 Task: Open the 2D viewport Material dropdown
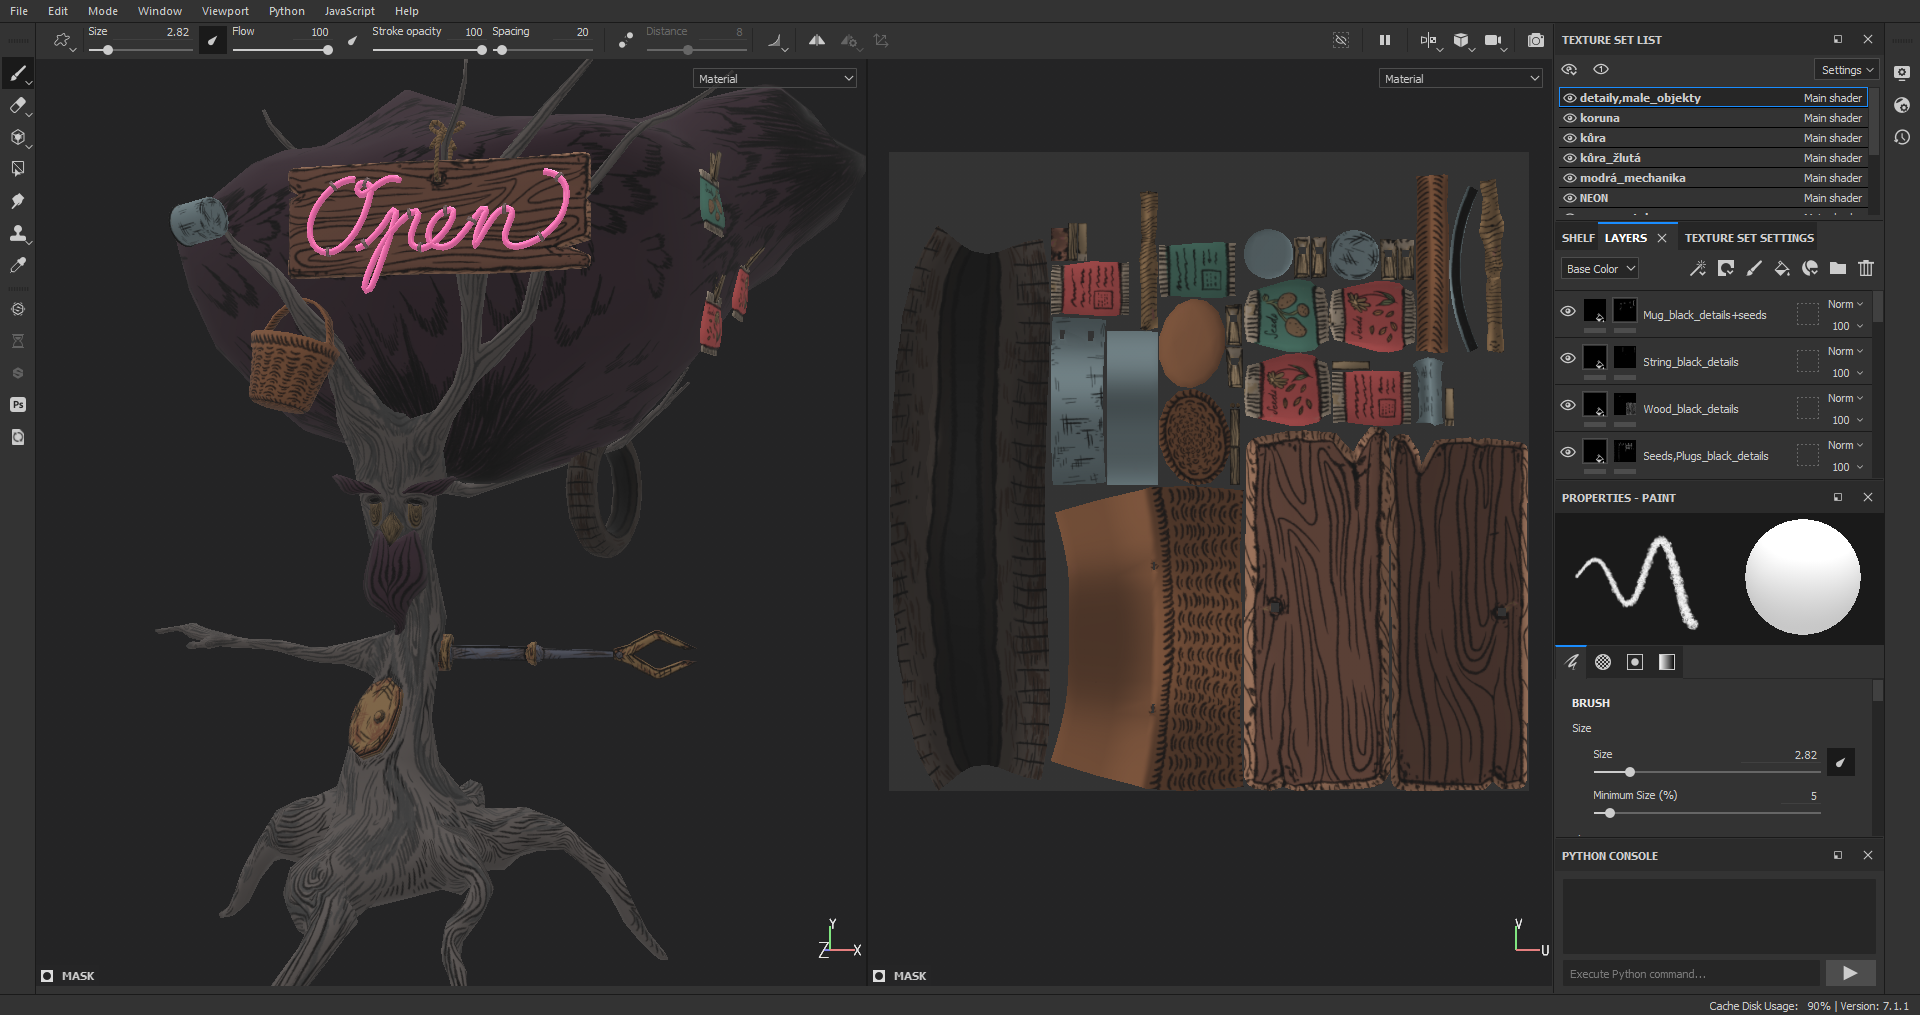coord(1461,78)
